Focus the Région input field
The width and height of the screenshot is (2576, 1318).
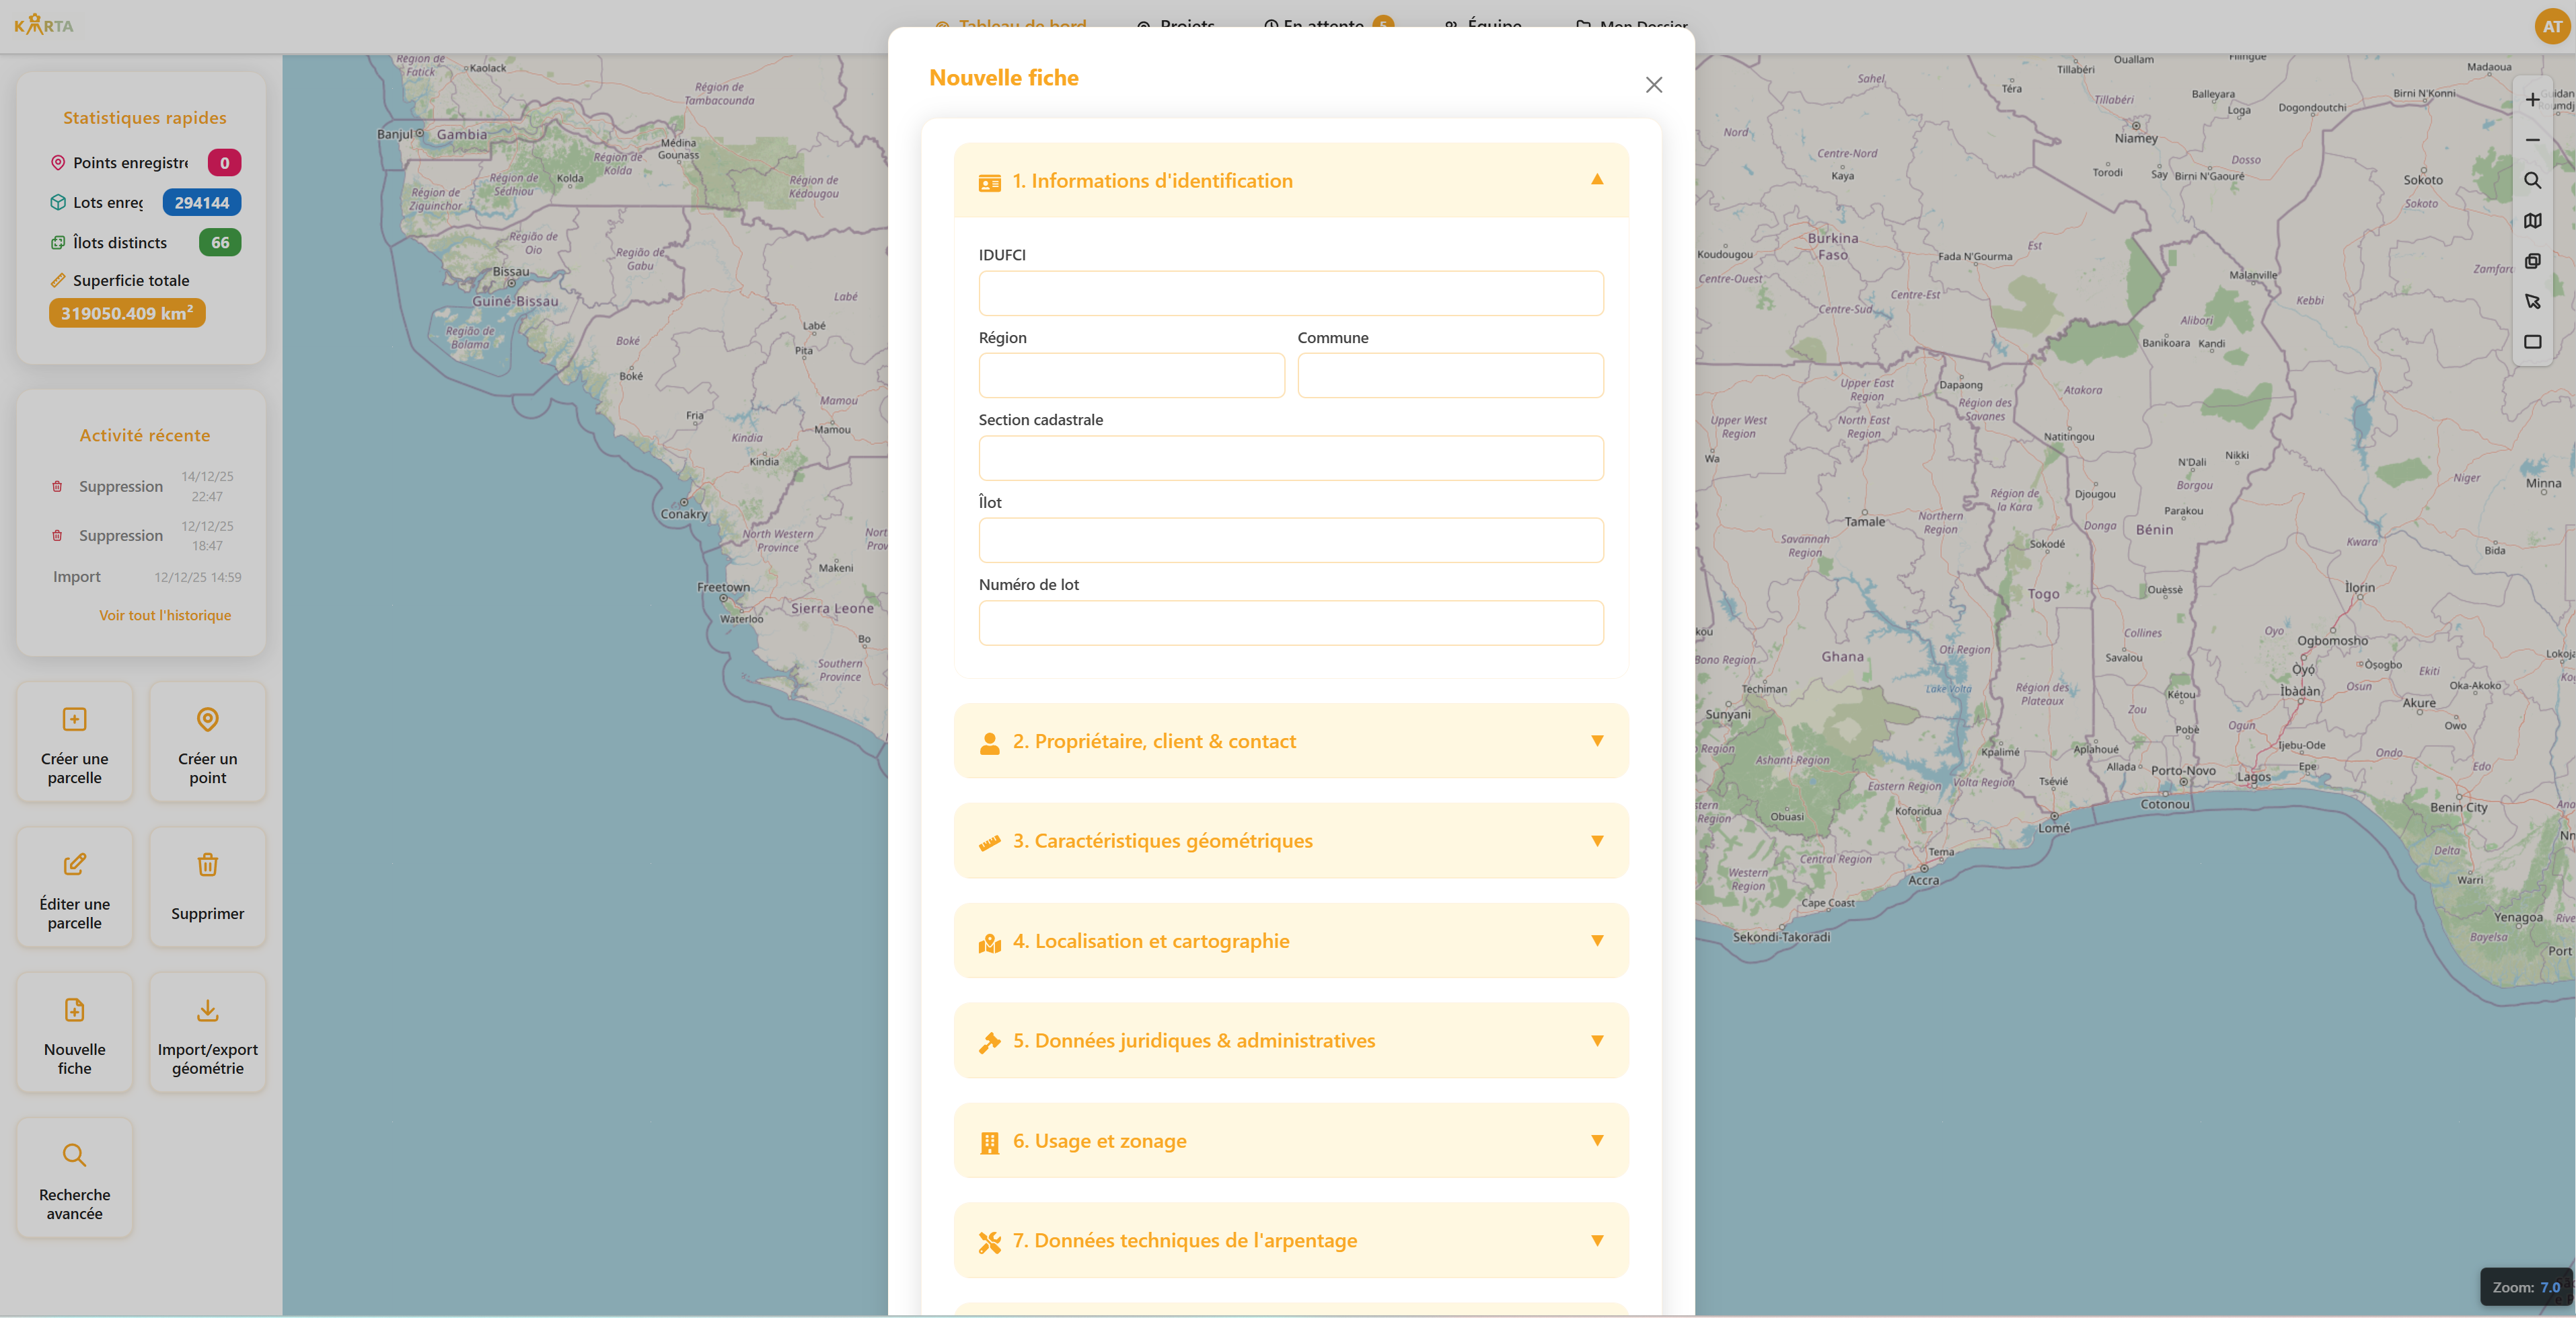(x=1132, y=375)
